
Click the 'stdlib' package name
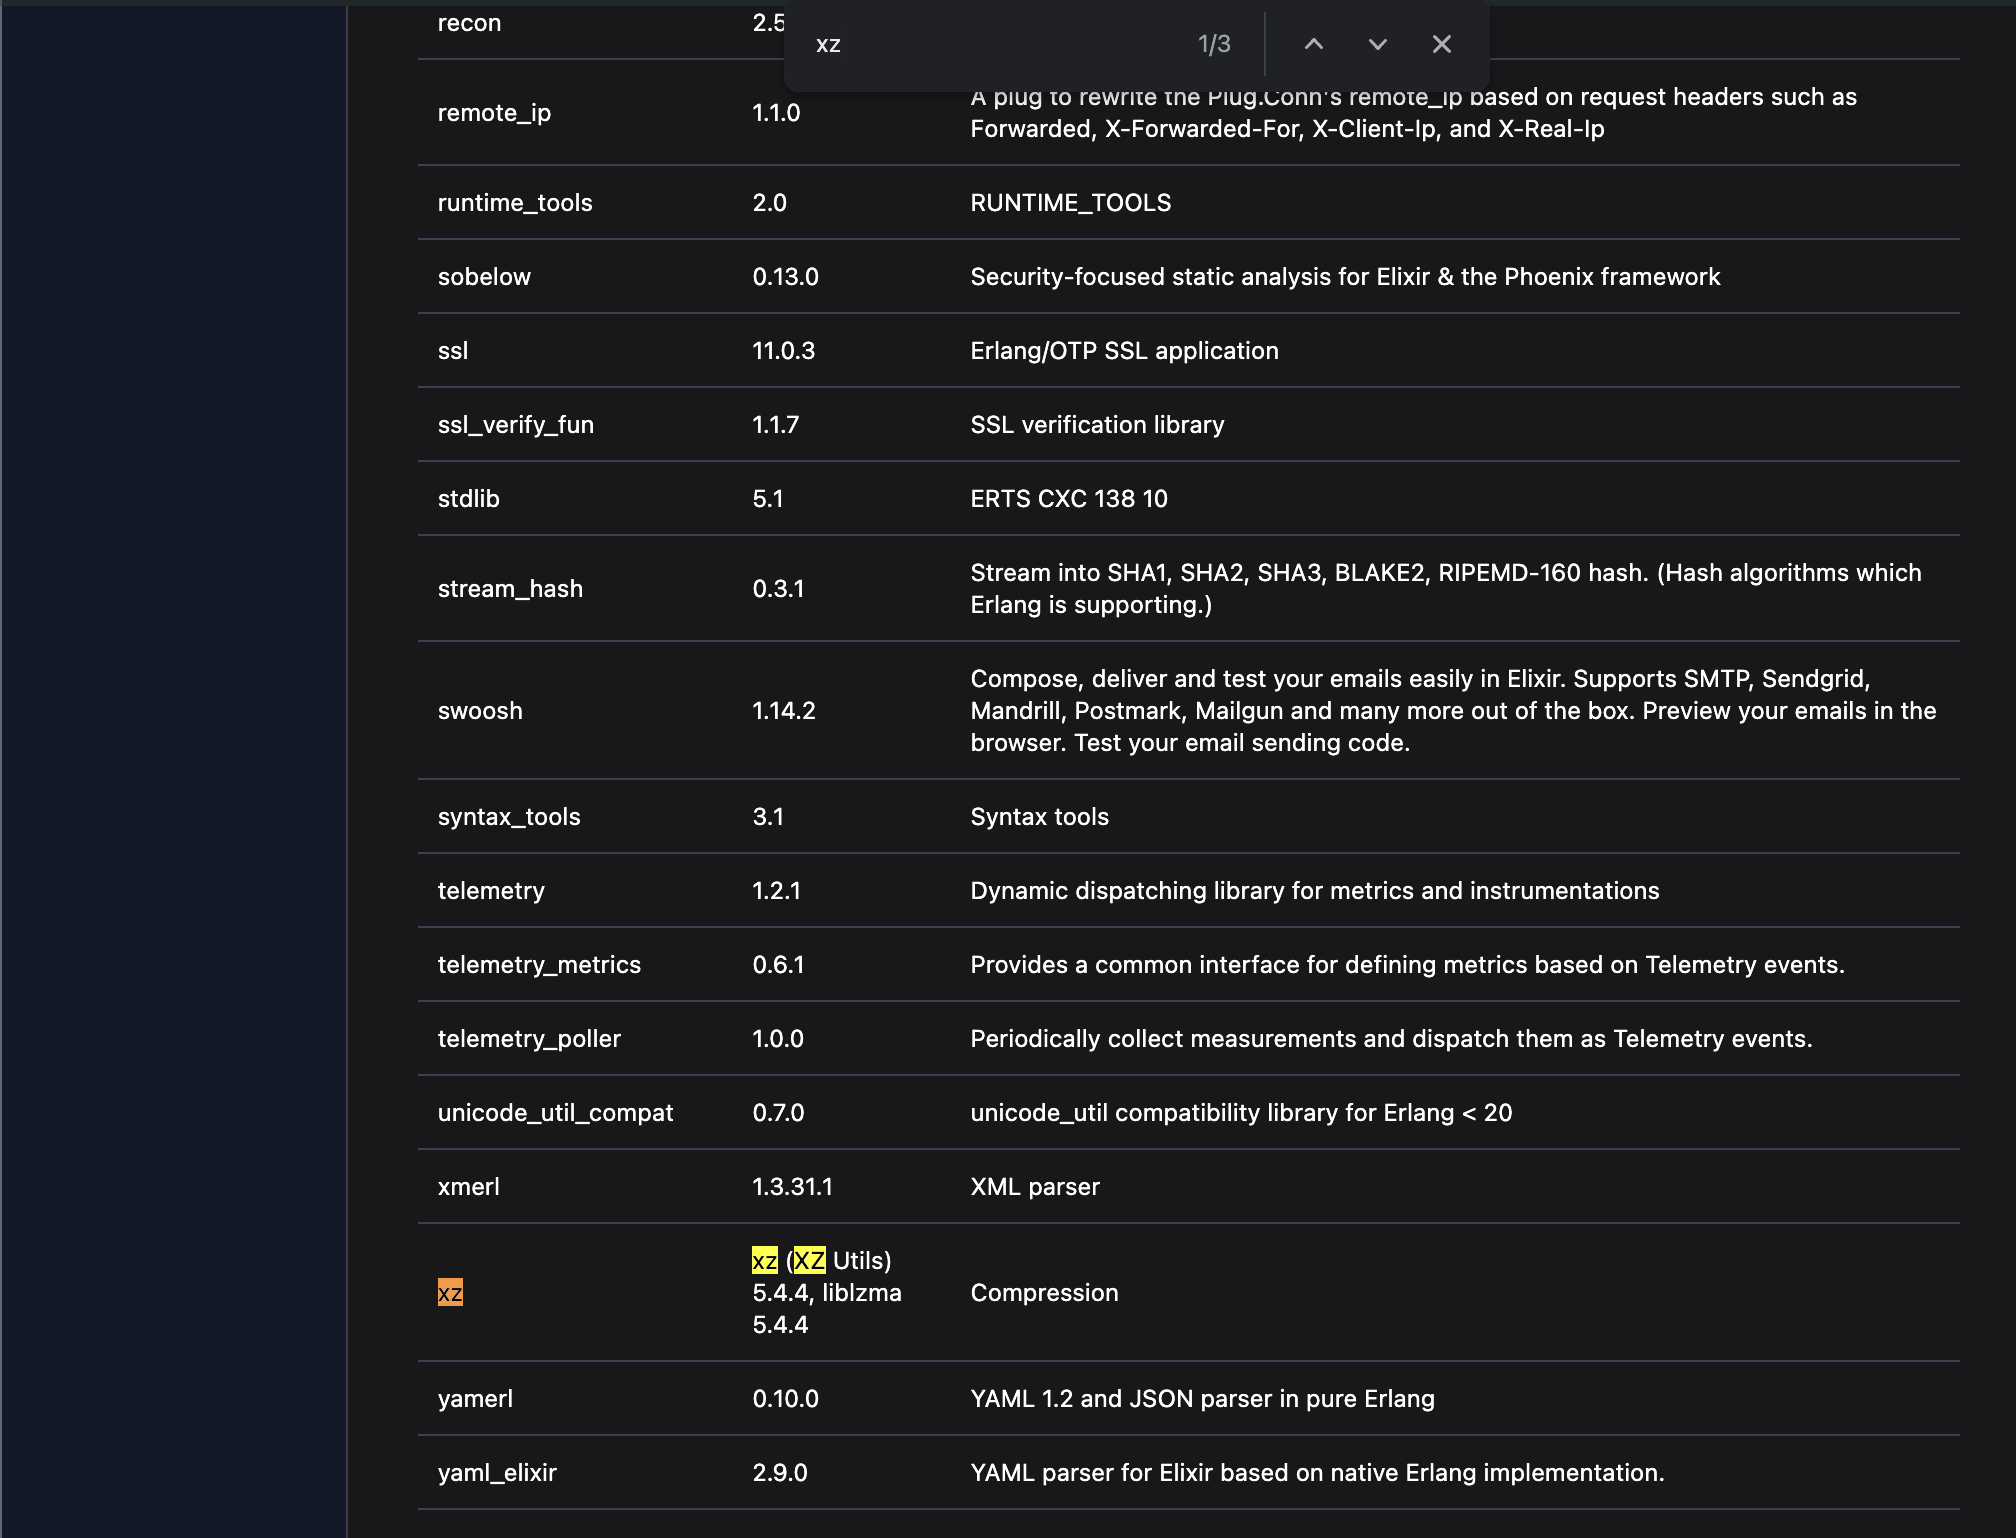(x=468, y=499)
